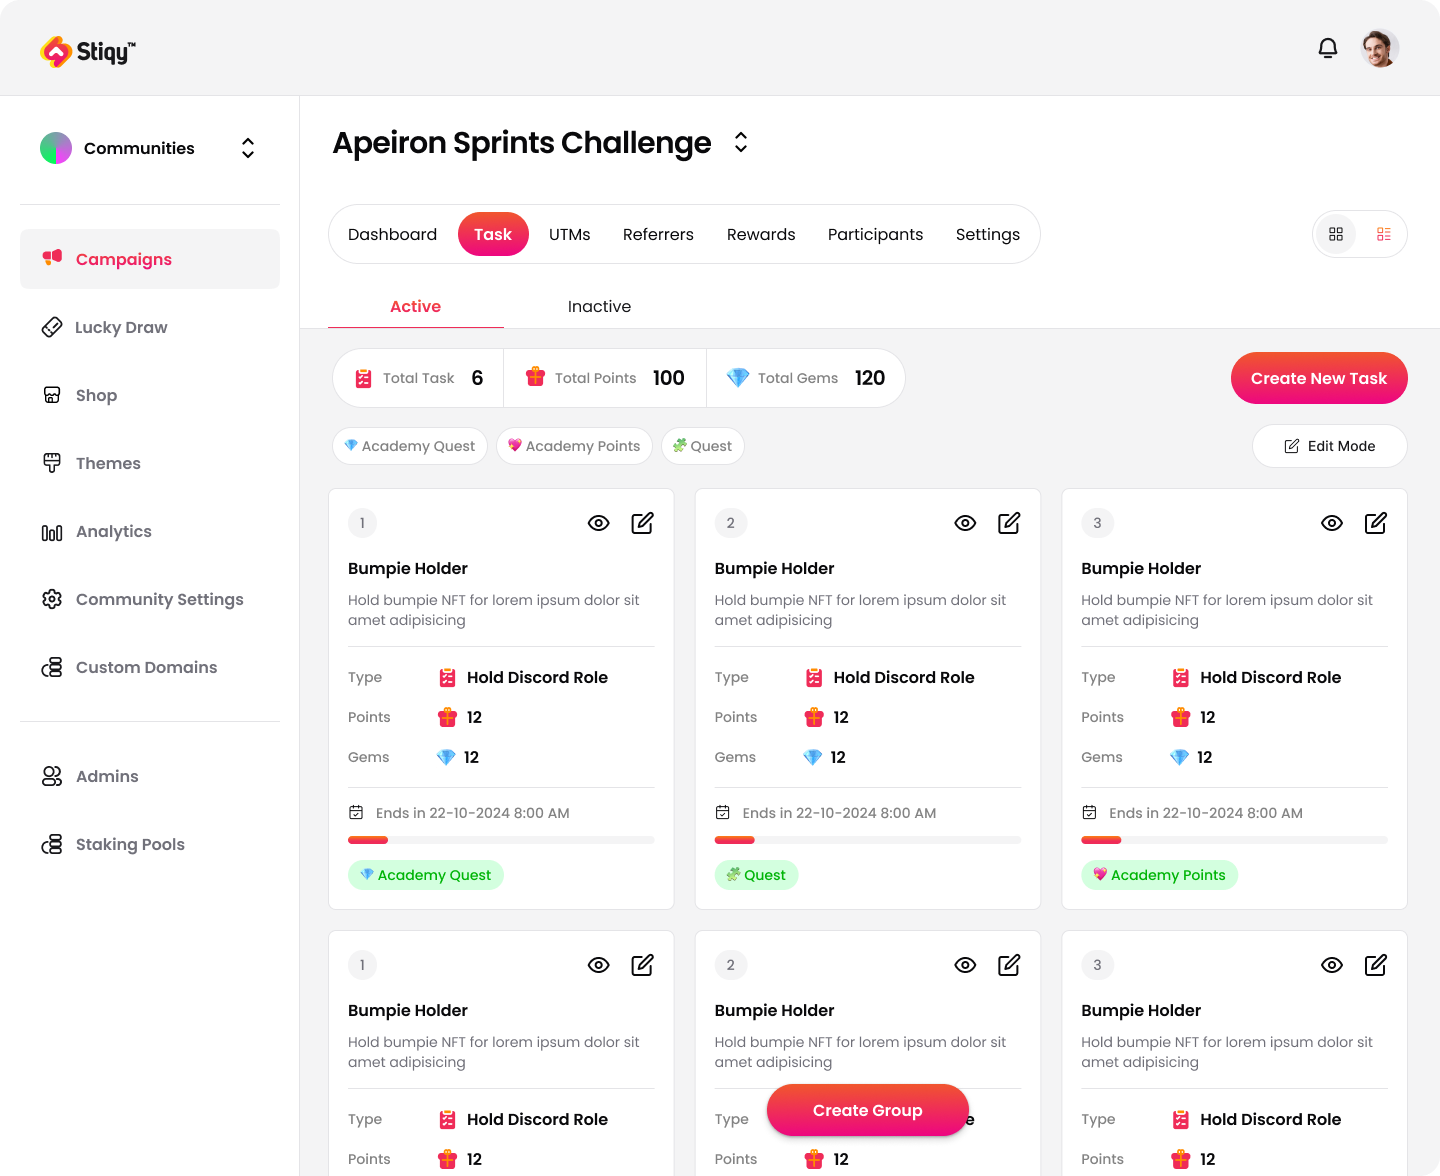Click the Stiqy logo
Screen dimensions: 1440x1176
pos(88,51)
